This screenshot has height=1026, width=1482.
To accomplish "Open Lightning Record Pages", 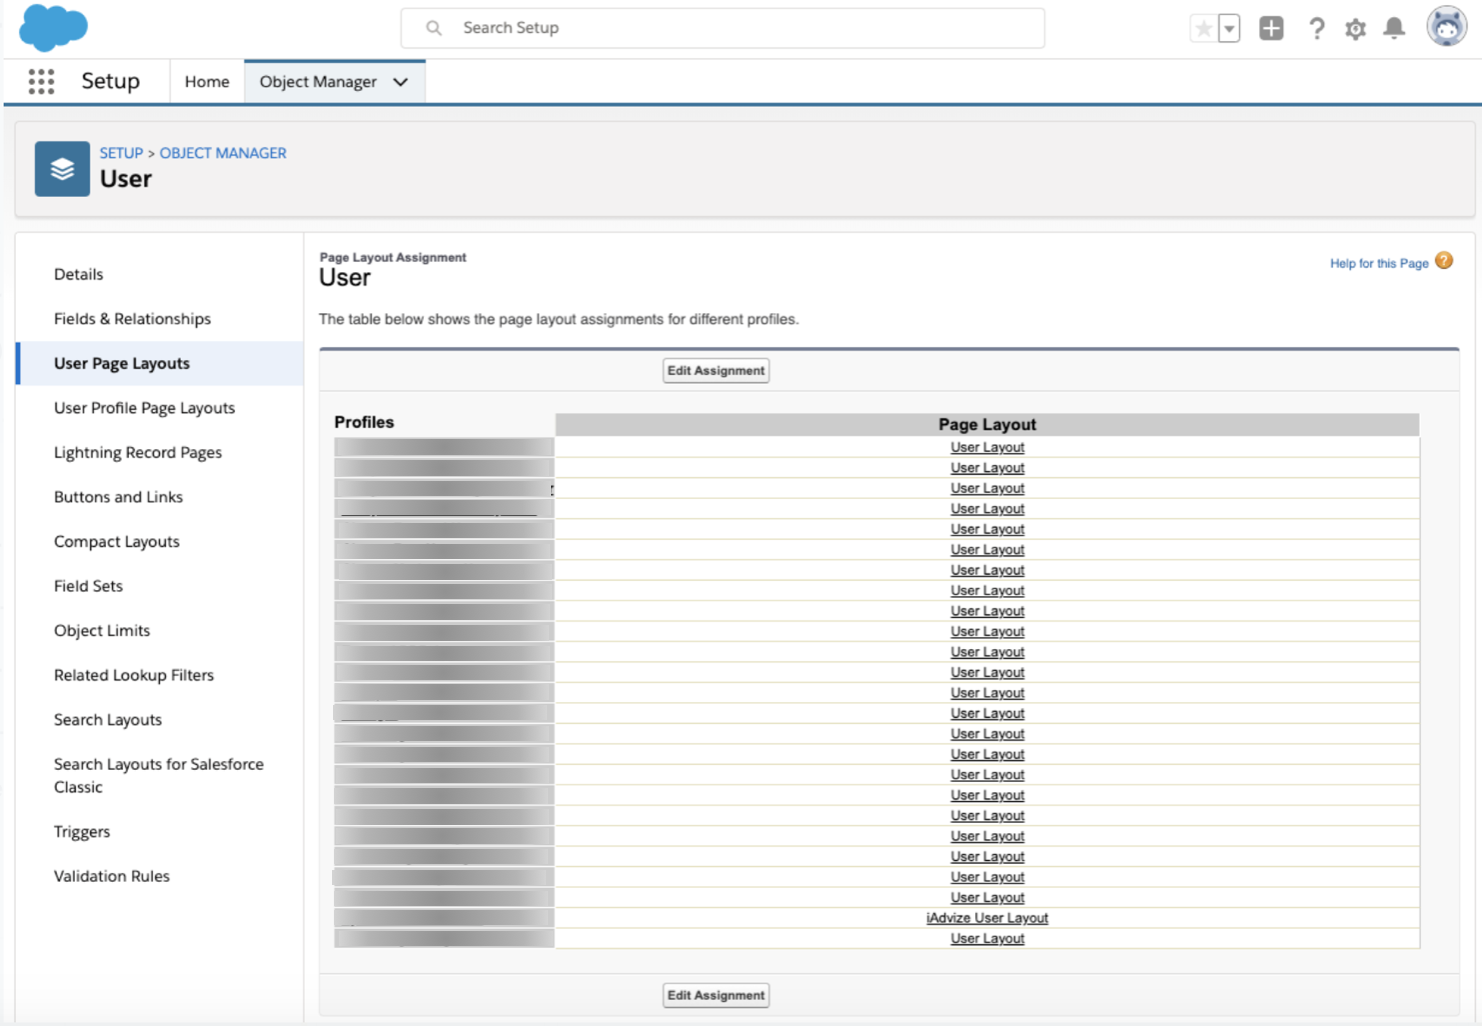I will click(138, 452).
